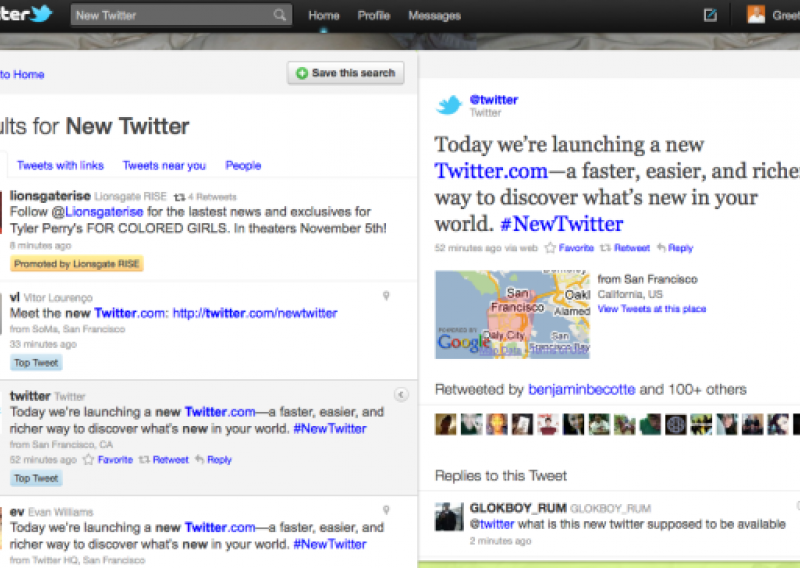Click #NewTwitter hashtag in detail pane
The width and height of the screenshot is (800, 568).
click(x=562, y=224)
